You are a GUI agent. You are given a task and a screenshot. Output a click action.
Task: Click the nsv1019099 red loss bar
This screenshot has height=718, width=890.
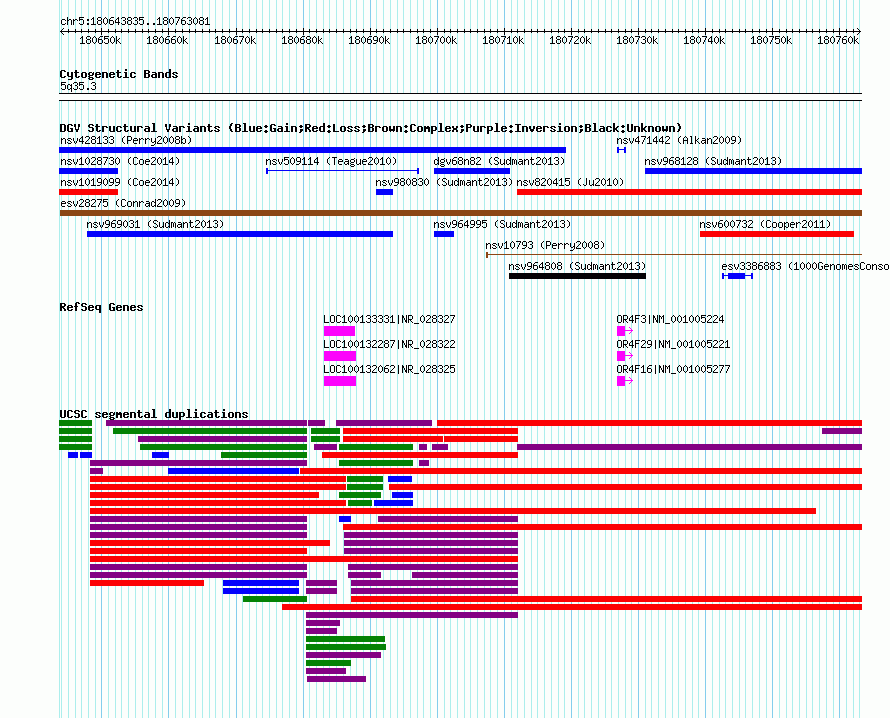(89, 192)
